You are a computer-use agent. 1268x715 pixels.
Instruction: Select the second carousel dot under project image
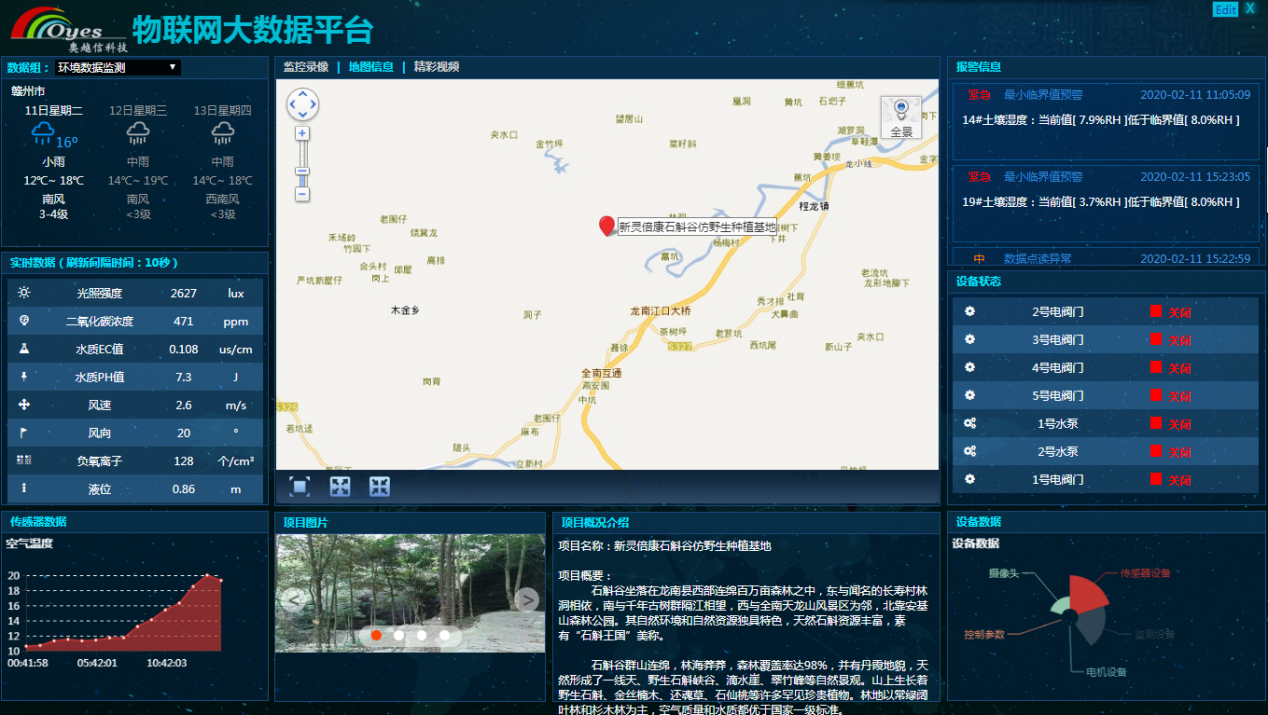pos(399,635)
